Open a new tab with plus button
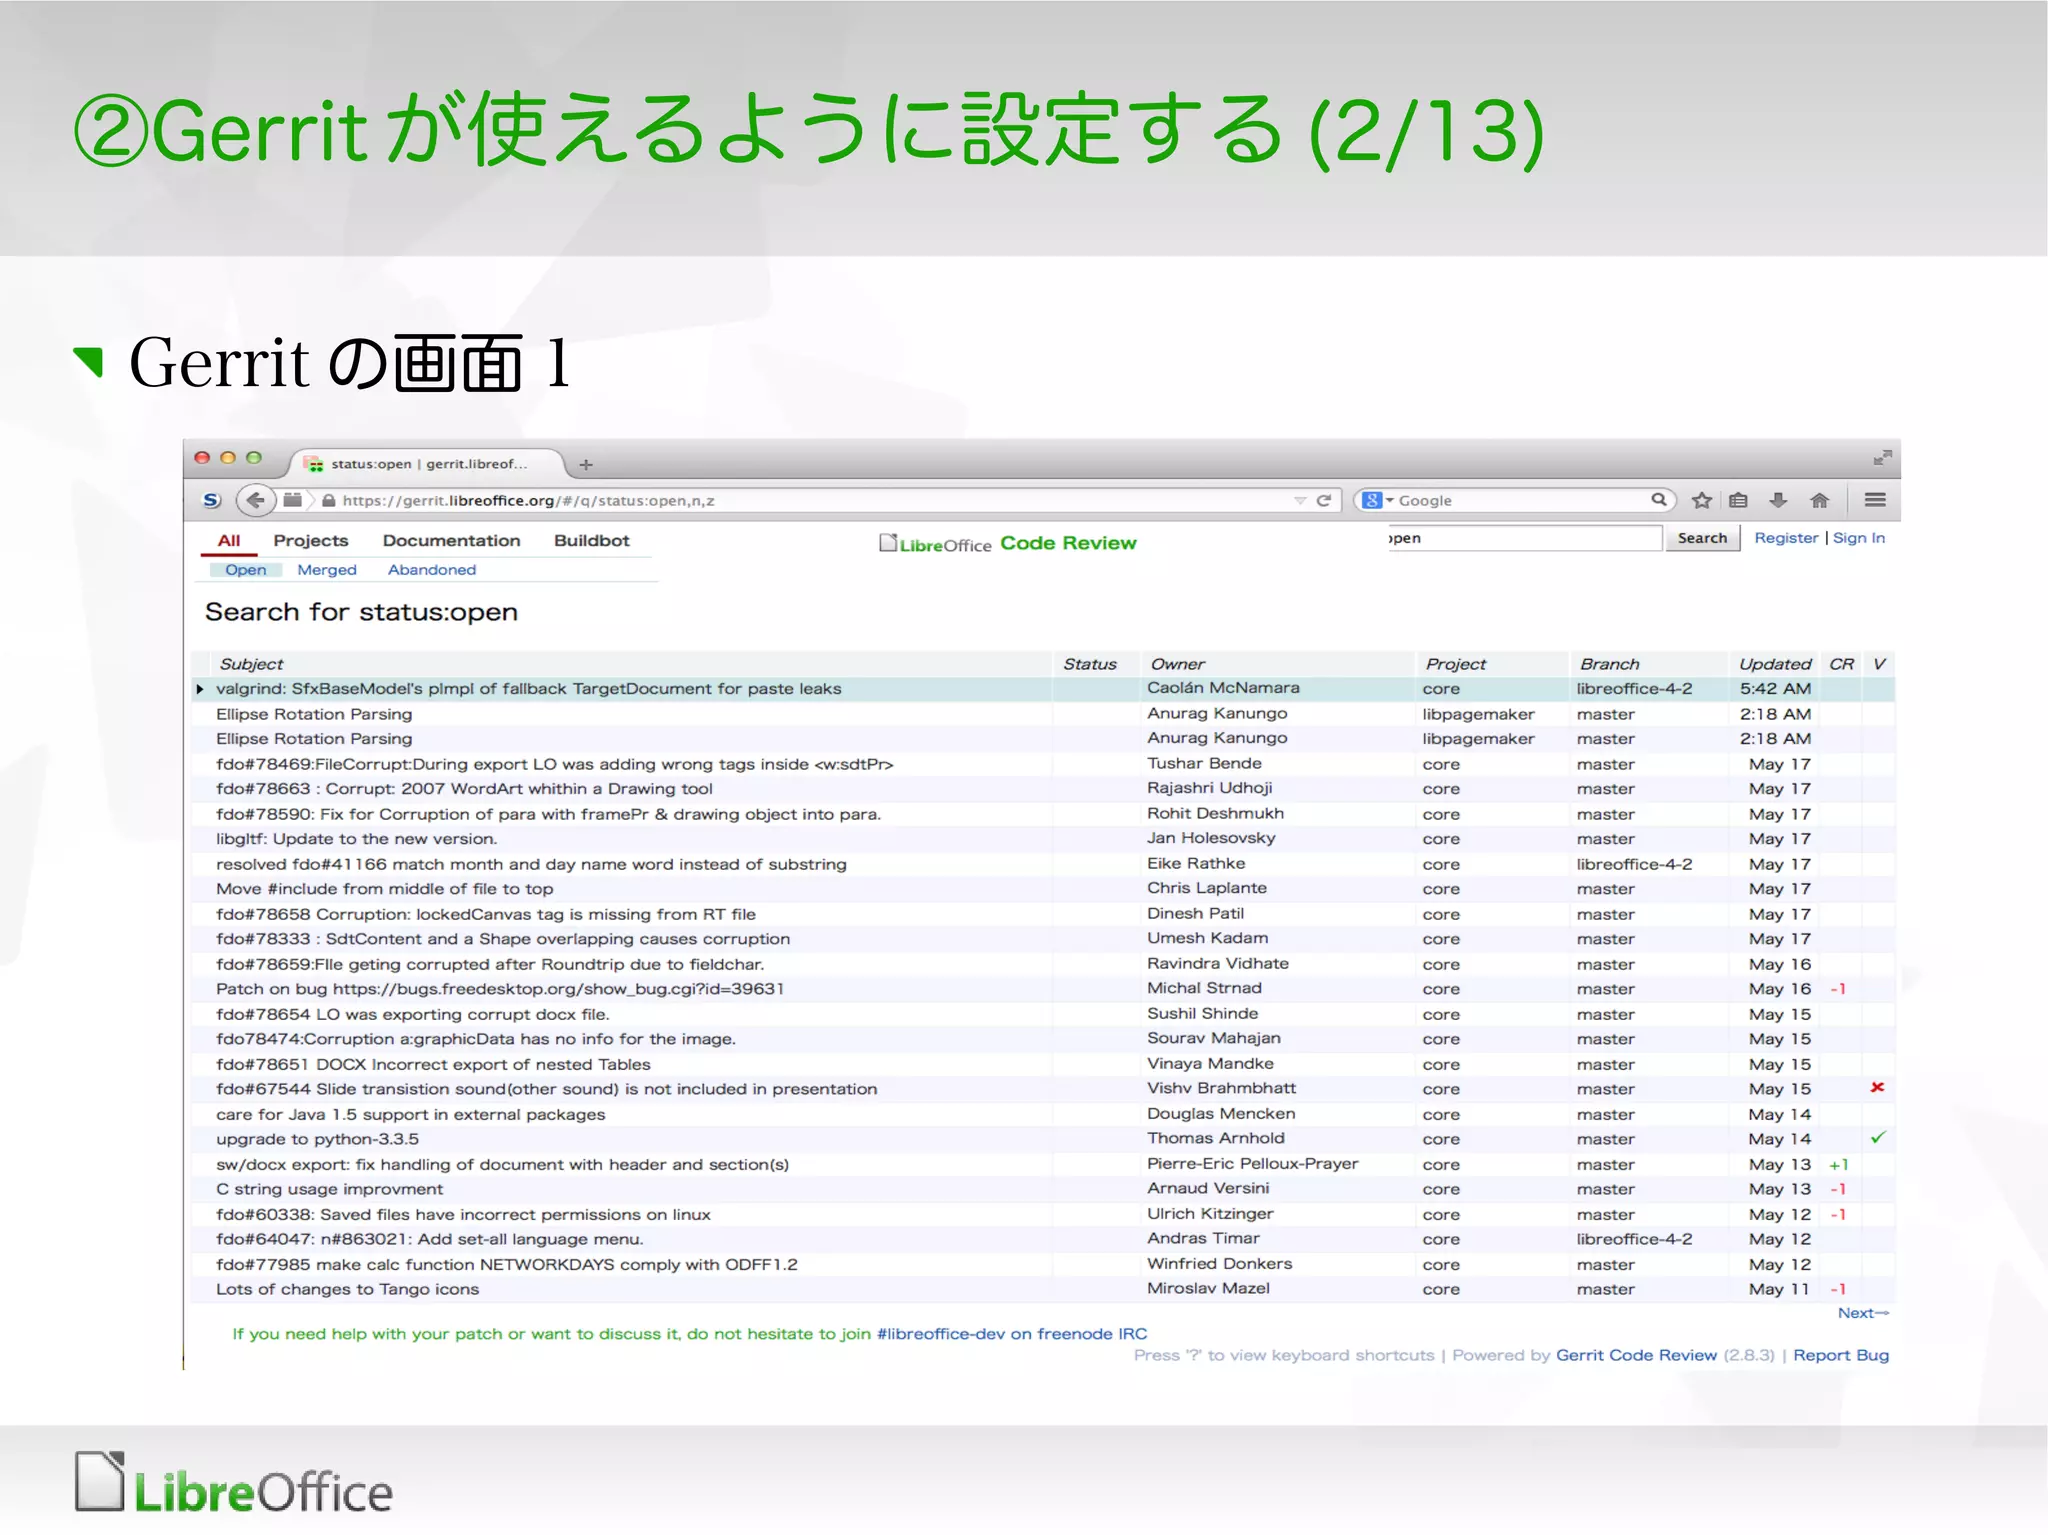2048x1535 pixels. tap(586, 464)
